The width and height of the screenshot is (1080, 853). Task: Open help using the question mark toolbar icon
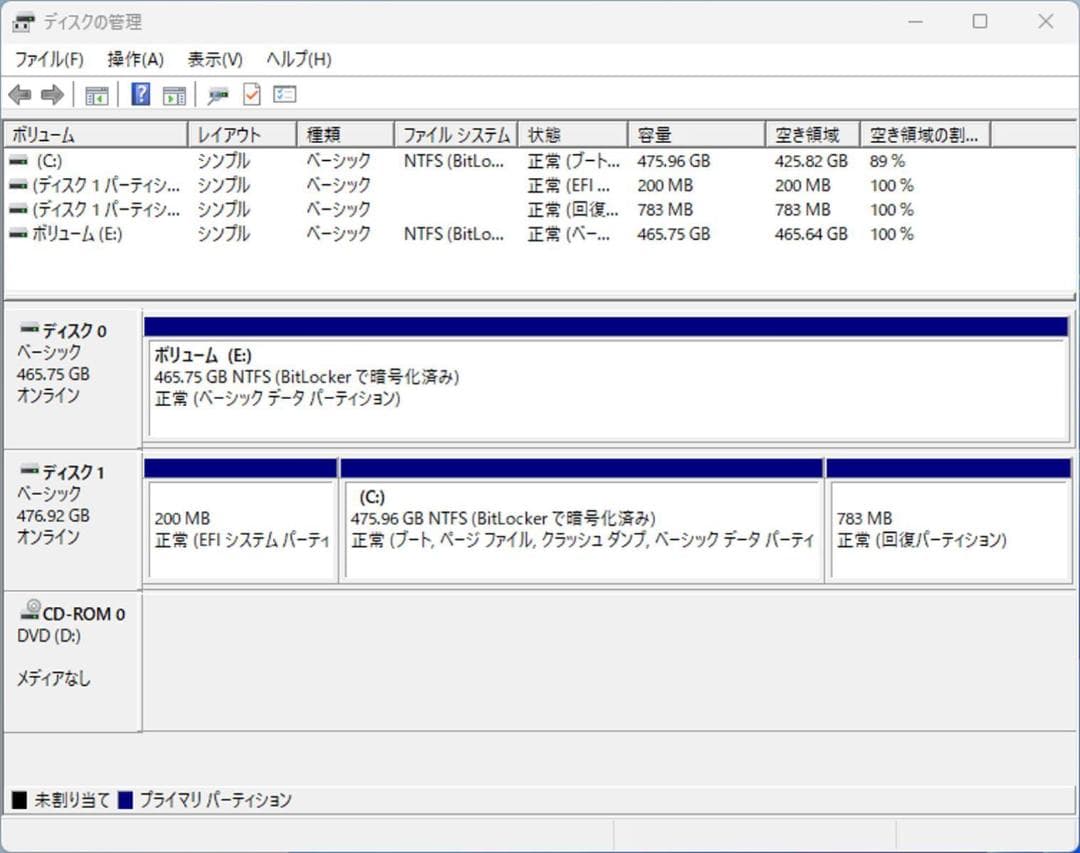[x=138, y=94]
